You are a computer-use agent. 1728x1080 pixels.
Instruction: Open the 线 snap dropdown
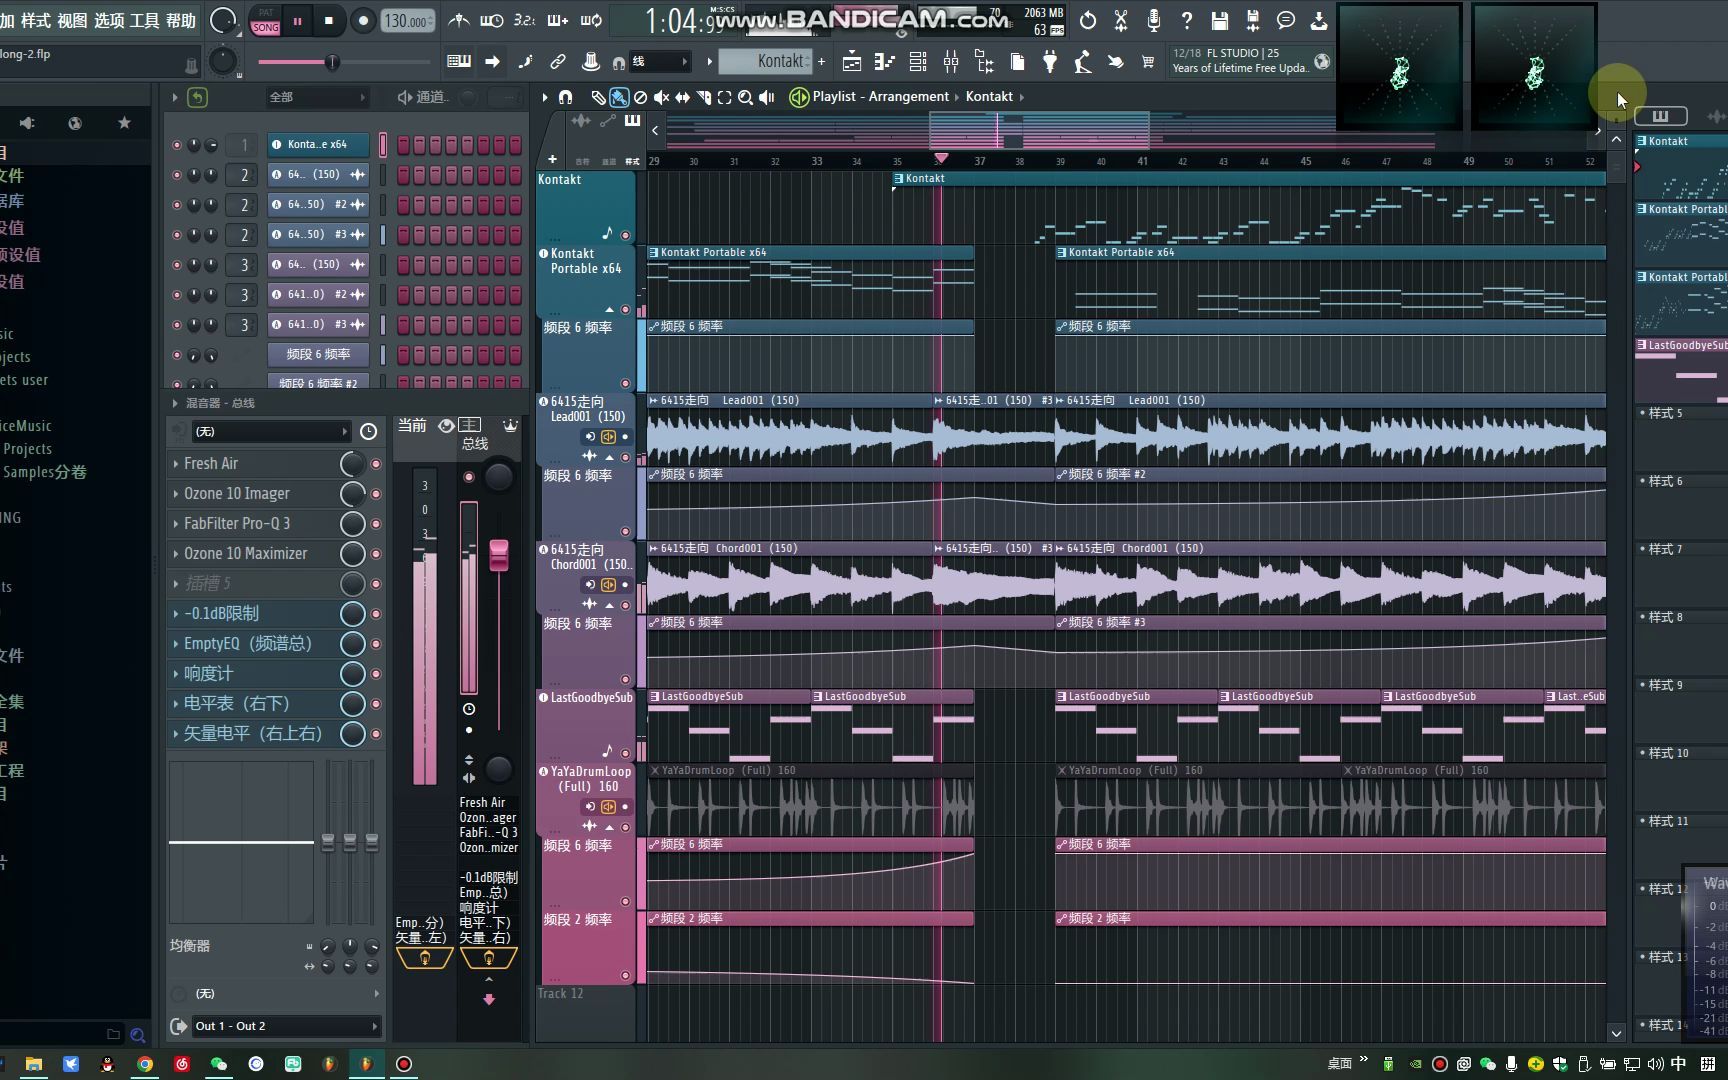(659, 62)
